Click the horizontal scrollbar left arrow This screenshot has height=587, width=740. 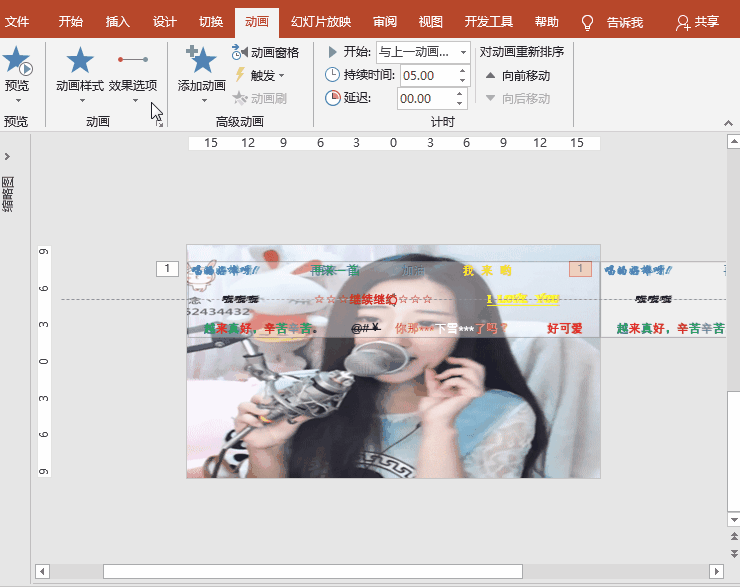(42, 571)
